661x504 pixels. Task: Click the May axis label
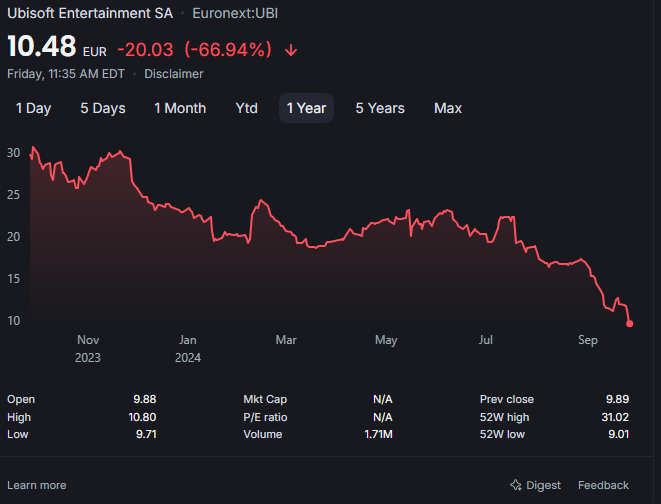(386, 340)
